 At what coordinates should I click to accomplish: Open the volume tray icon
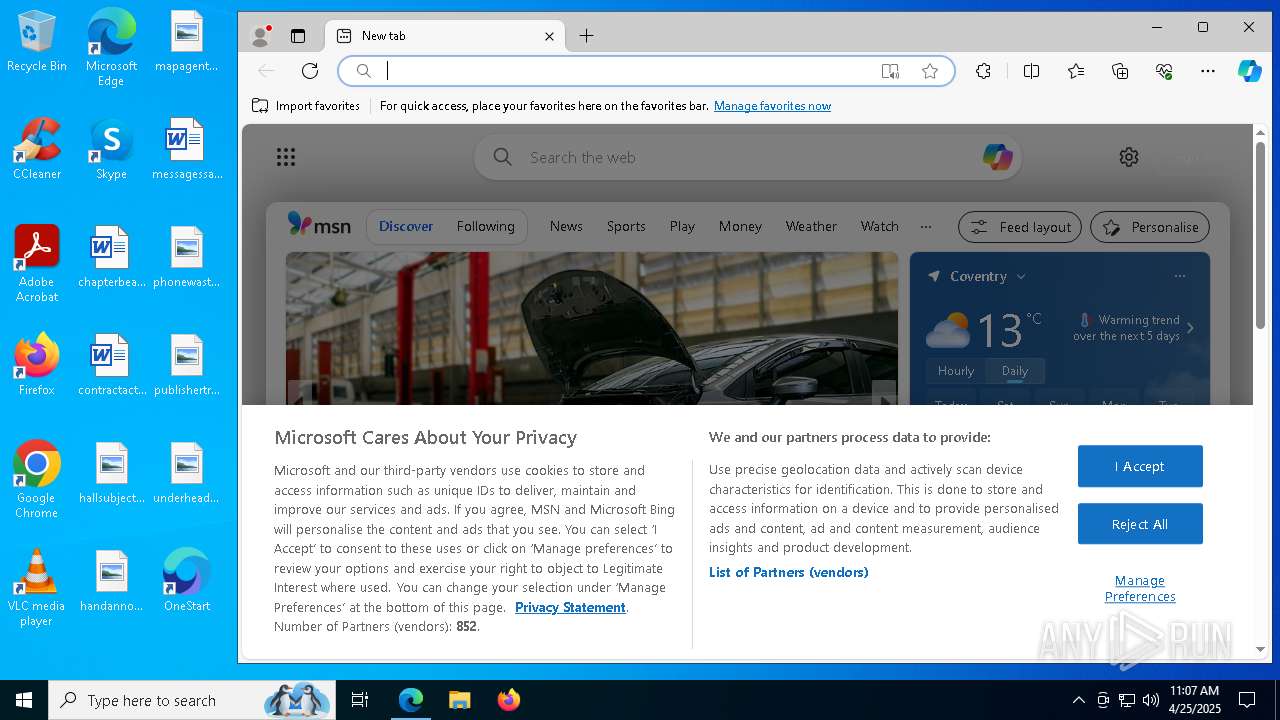click(1151, 700)
